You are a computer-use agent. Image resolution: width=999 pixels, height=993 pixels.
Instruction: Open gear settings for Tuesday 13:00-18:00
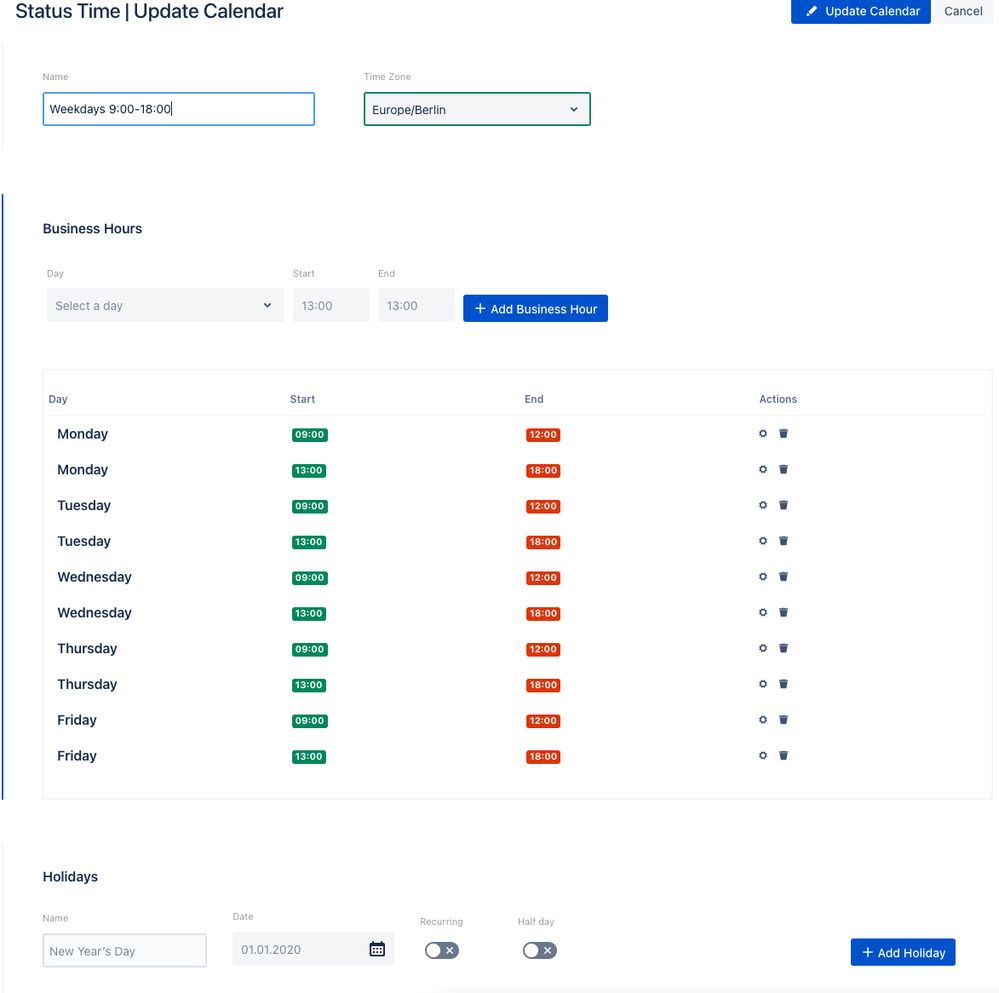[x=763, y=541]
